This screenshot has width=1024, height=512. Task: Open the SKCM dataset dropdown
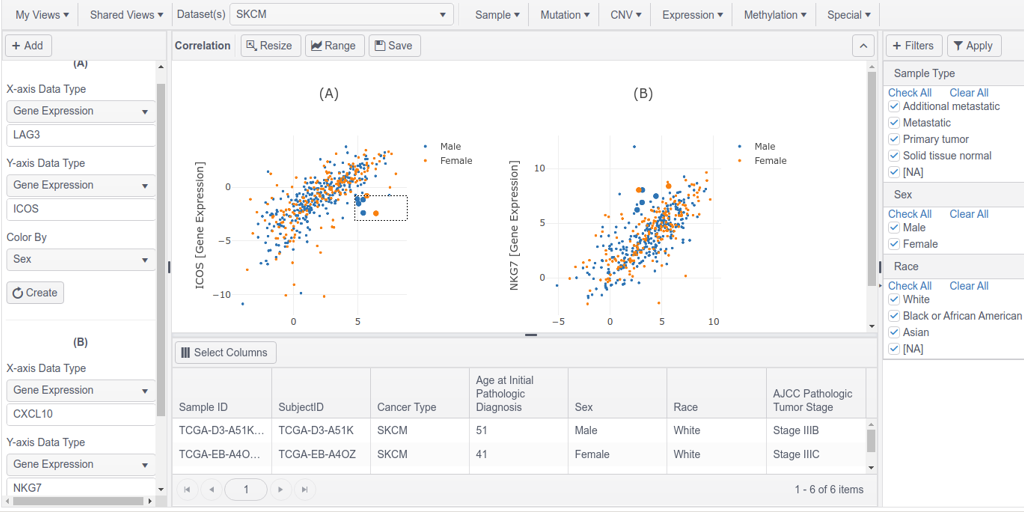pos(342,14)
